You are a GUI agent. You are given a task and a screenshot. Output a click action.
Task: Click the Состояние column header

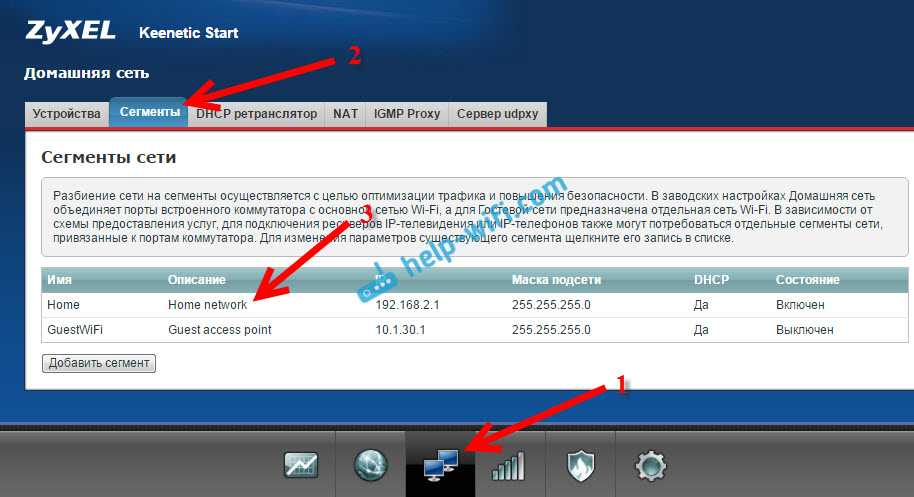[806, 279]
